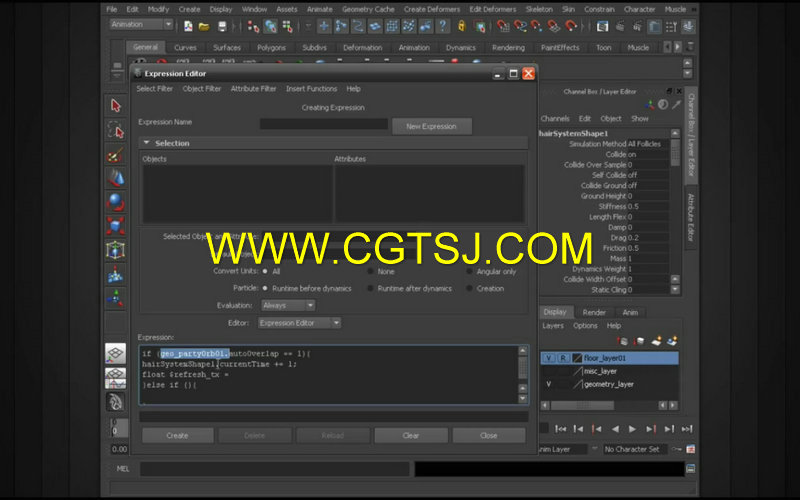Click layer list horizontal scrollbar thumb
This screenshot has width=800, height=500.
pyautogui.click(x=582, y=406)
